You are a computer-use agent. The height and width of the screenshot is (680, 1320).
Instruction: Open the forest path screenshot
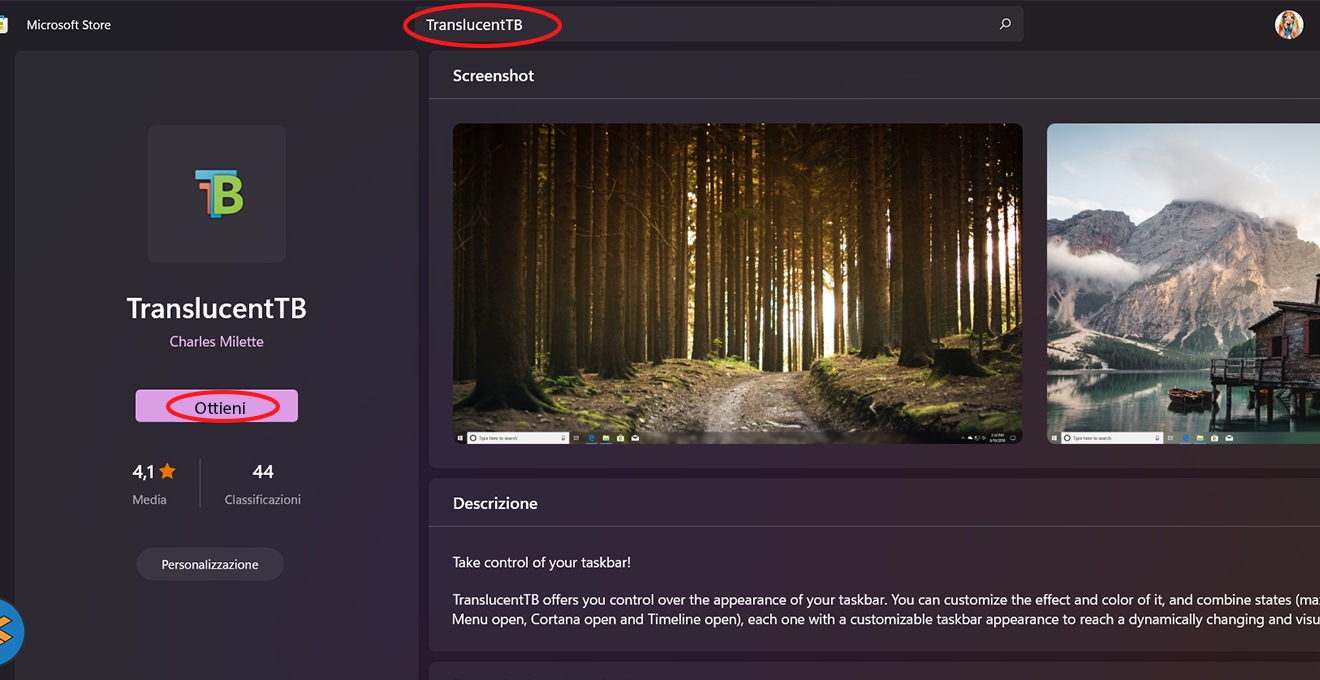738,284
